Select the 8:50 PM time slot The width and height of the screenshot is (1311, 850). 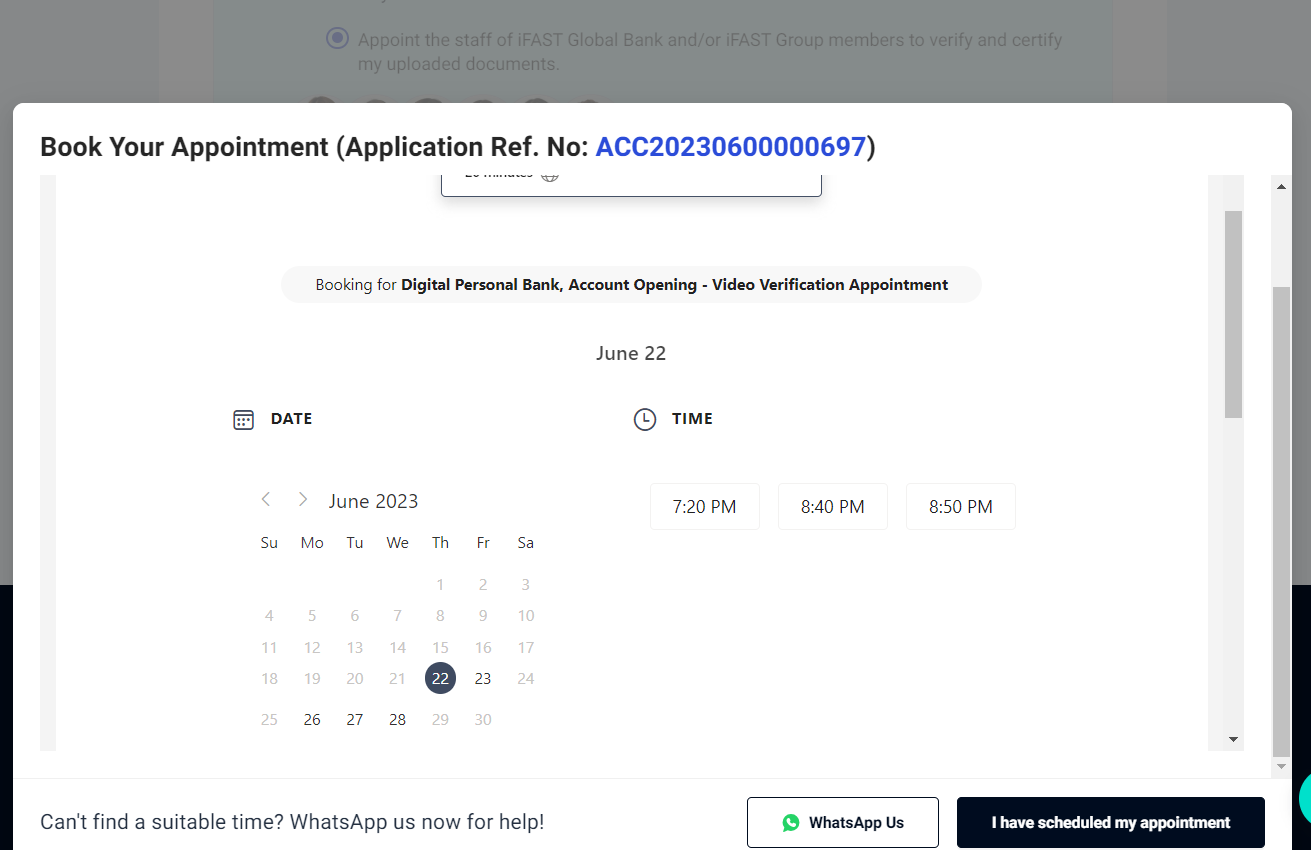tap(960, 507)
